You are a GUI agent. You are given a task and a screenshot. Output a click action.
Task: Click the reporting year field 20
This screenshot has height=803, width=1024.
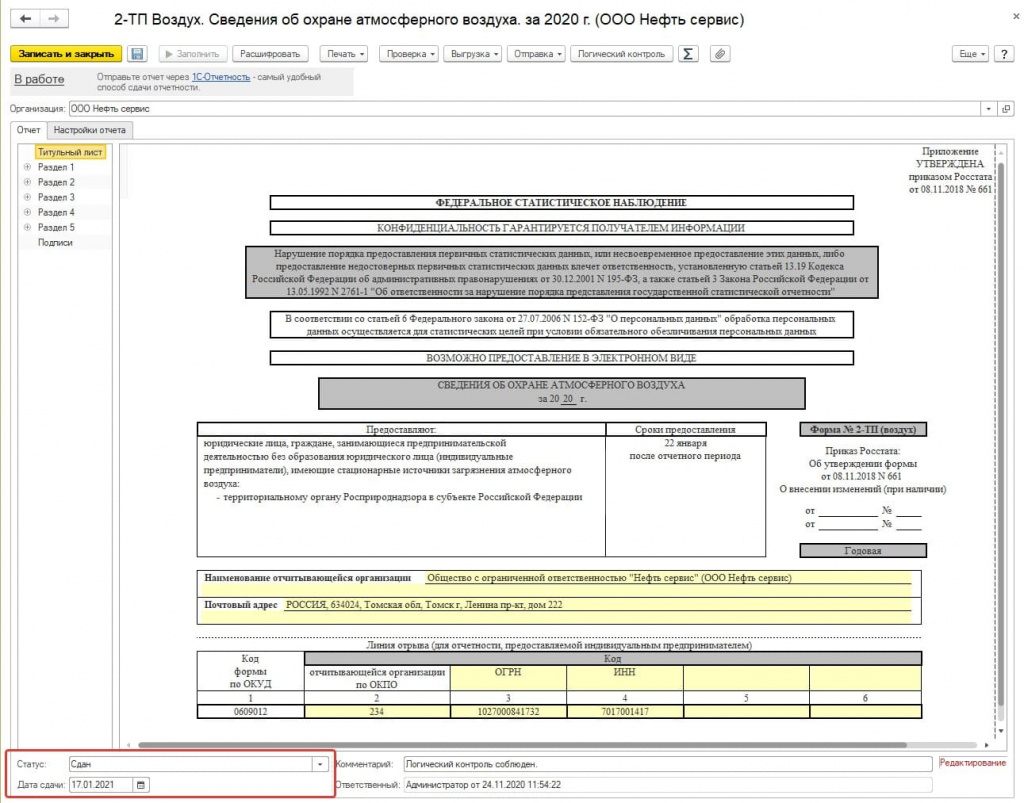point(568,399)
